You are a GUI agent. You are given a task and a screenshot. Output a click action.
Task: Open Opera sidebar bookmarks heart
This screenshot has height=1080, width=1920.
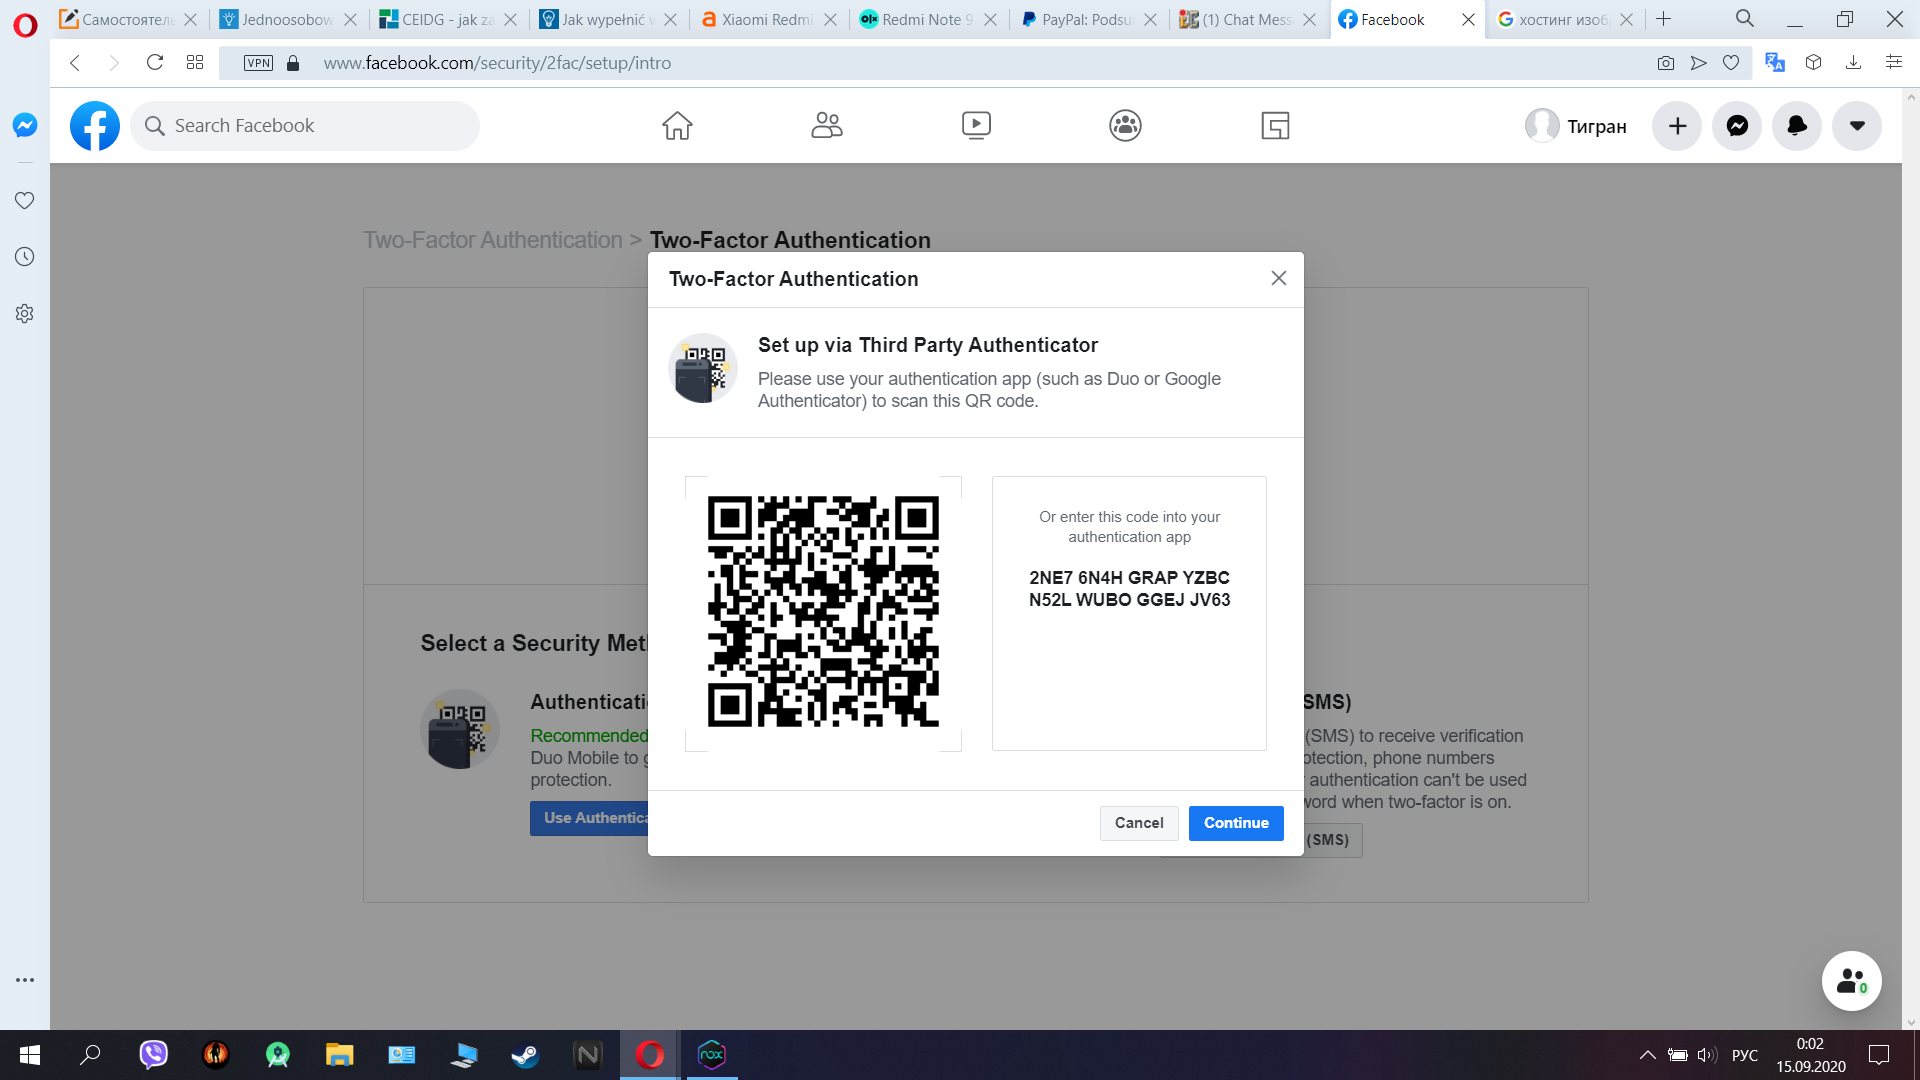25,200
